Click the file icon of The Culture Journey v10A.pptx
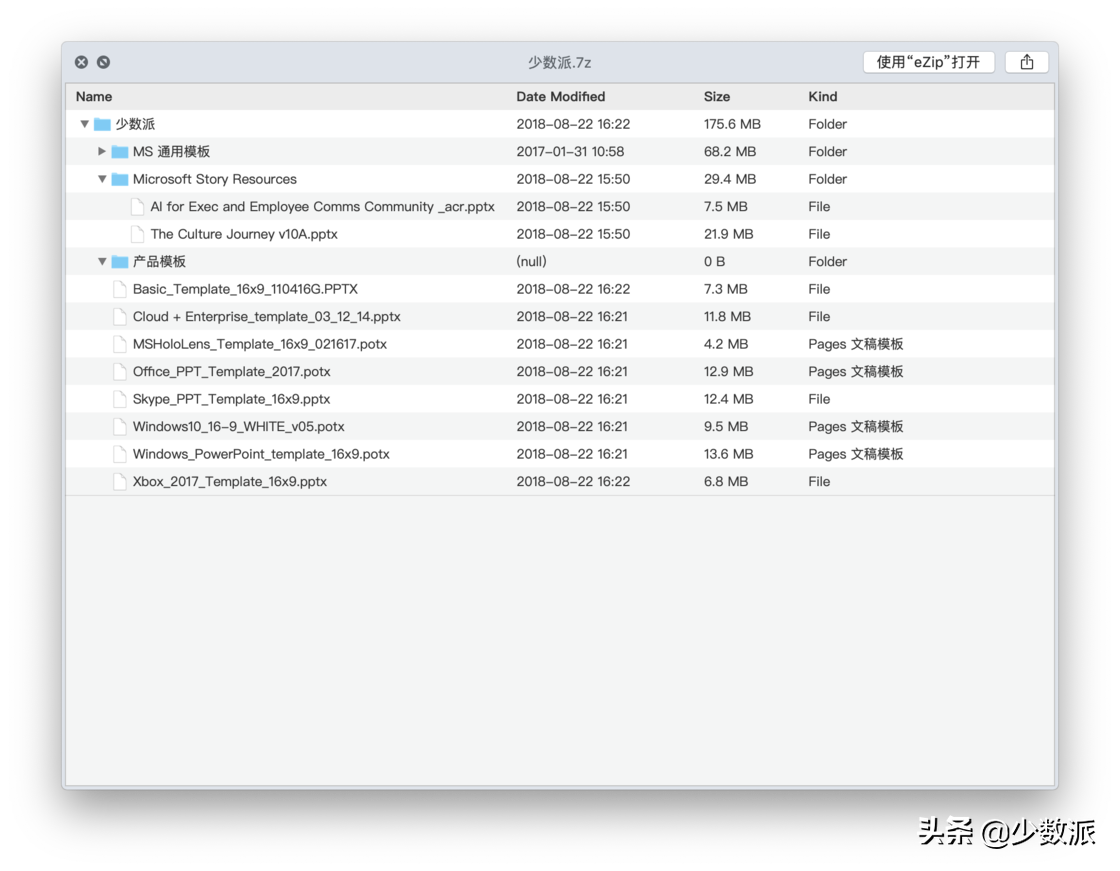 click(137, 233)
